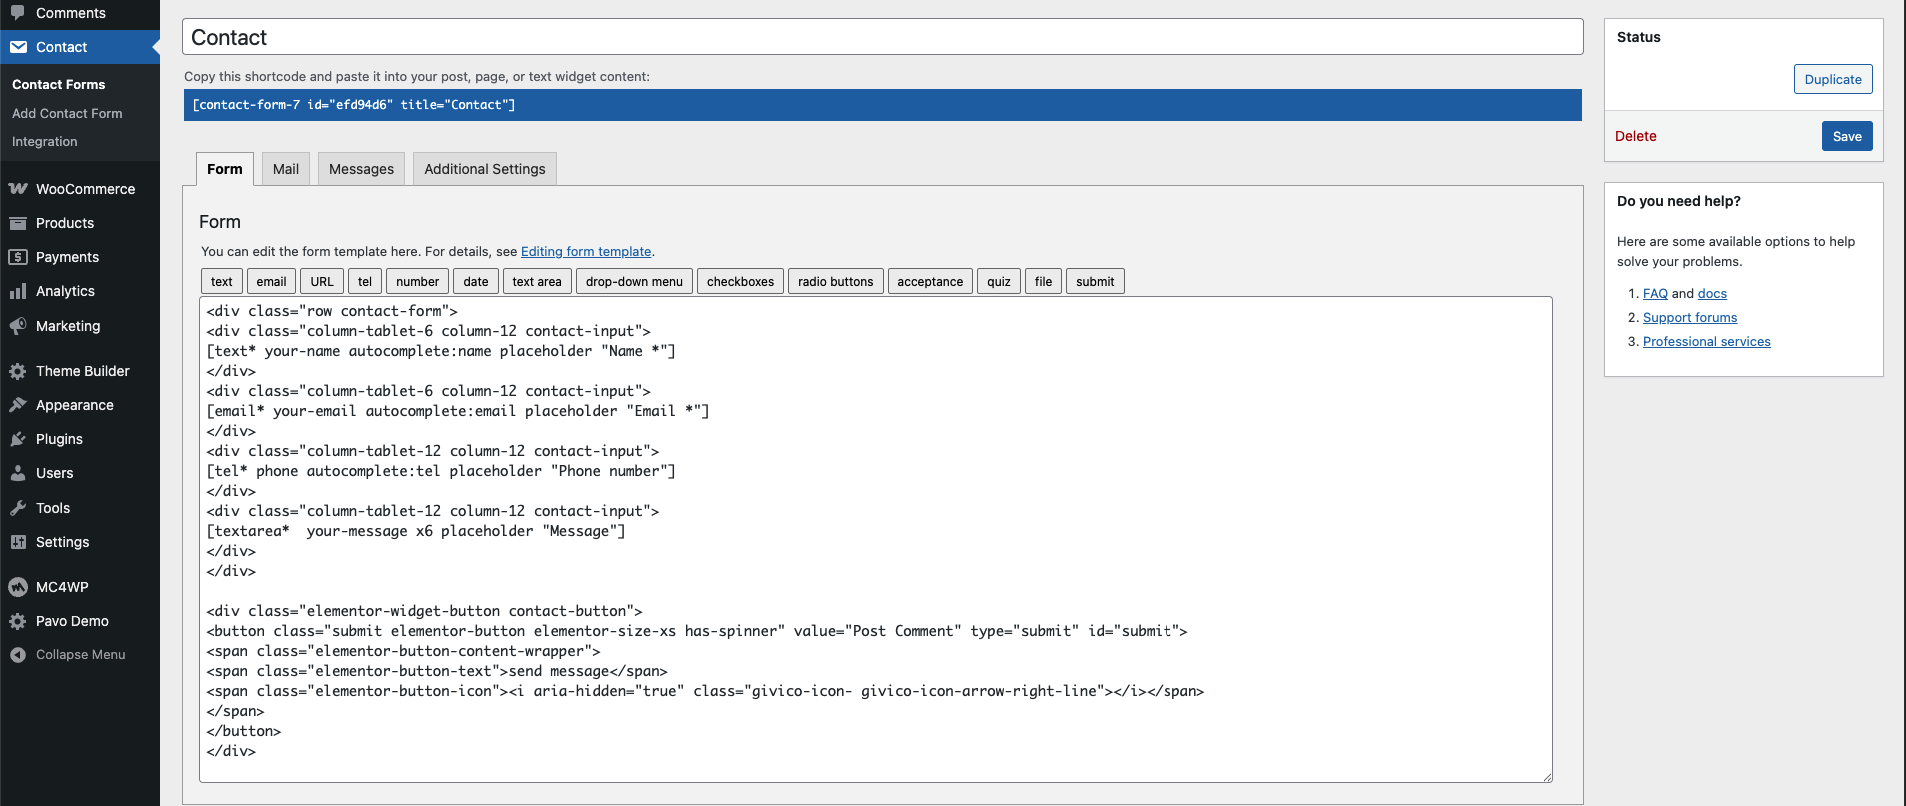The height and width of the screenshot is (806, 1906).
Task: Click the WooCommerce icon in sidebar
Action: pos(18,189)
